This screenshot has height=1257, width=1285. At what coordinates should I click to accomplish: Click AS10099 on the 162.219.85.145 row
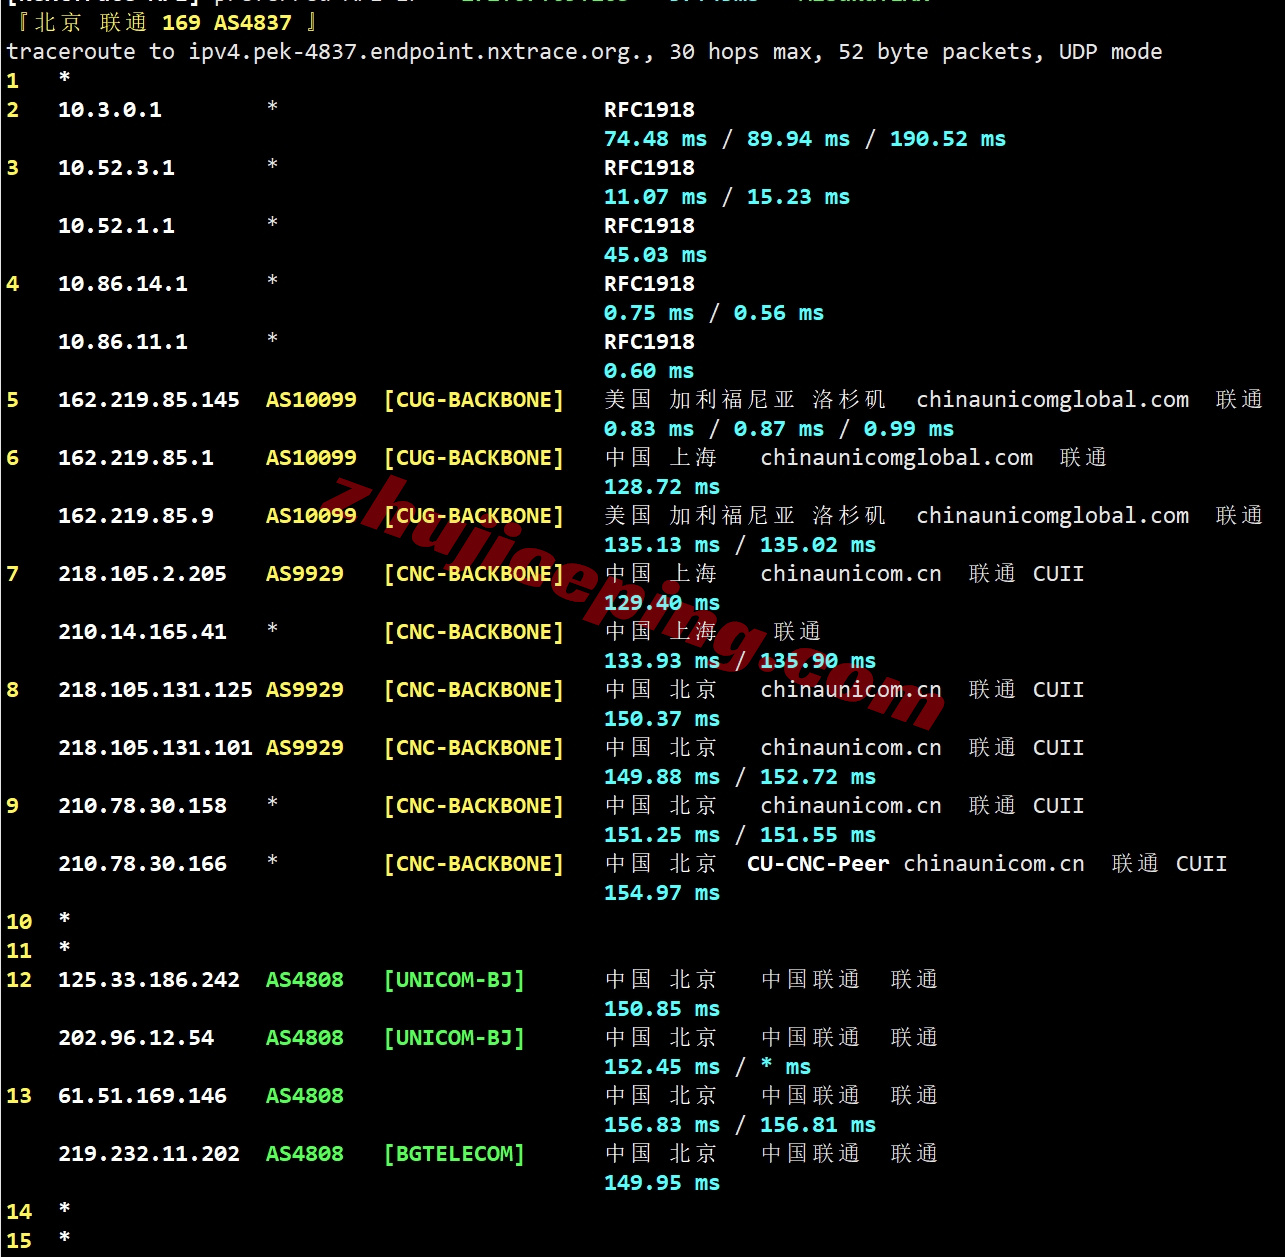click(x=311, y=400)
